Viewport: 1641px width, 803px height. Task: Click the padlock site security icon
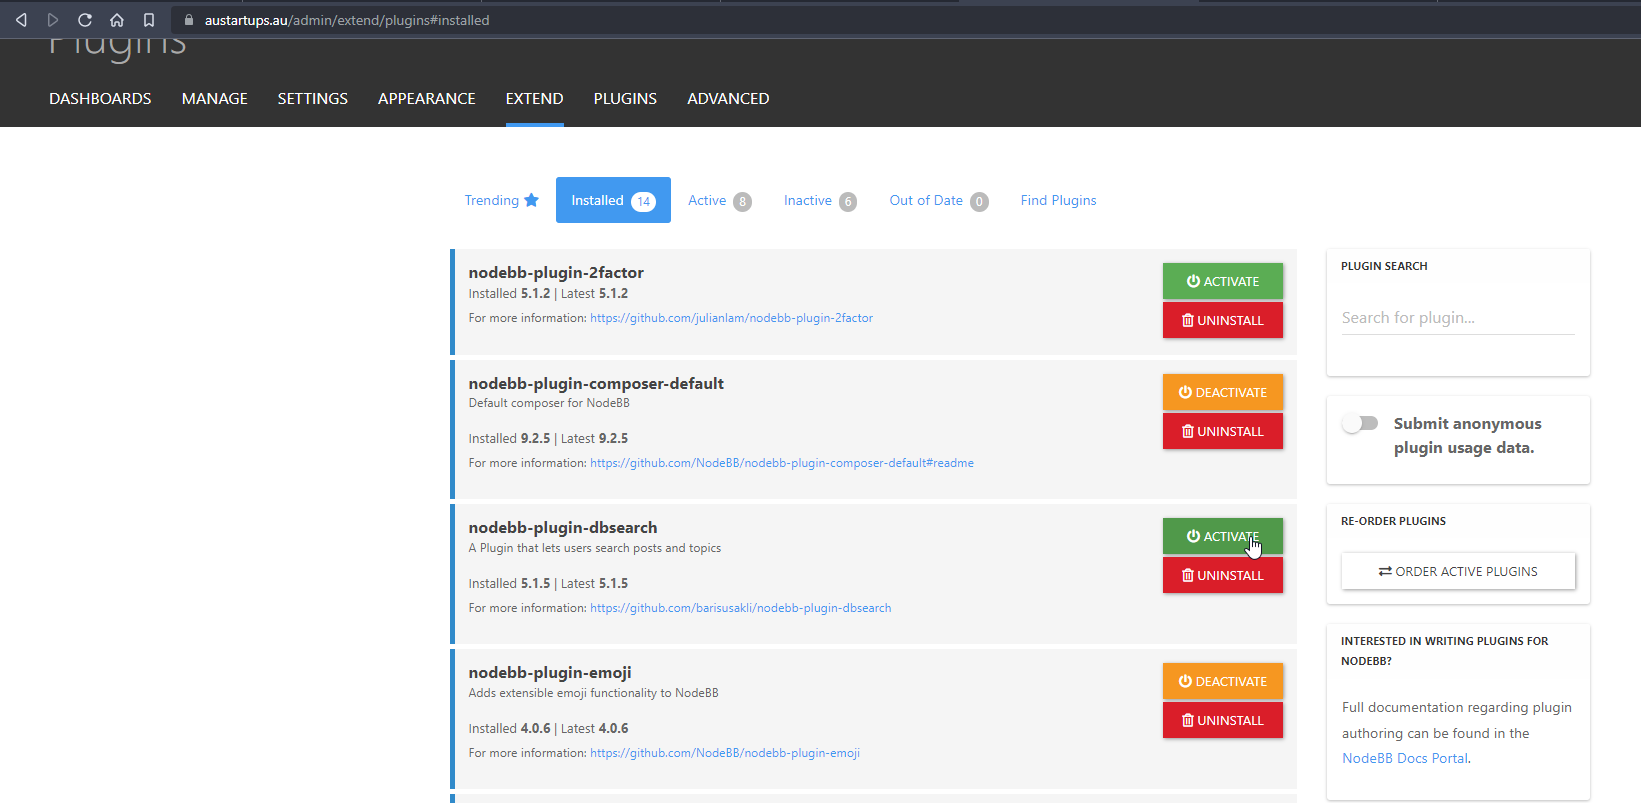click(x=188, y=20)
